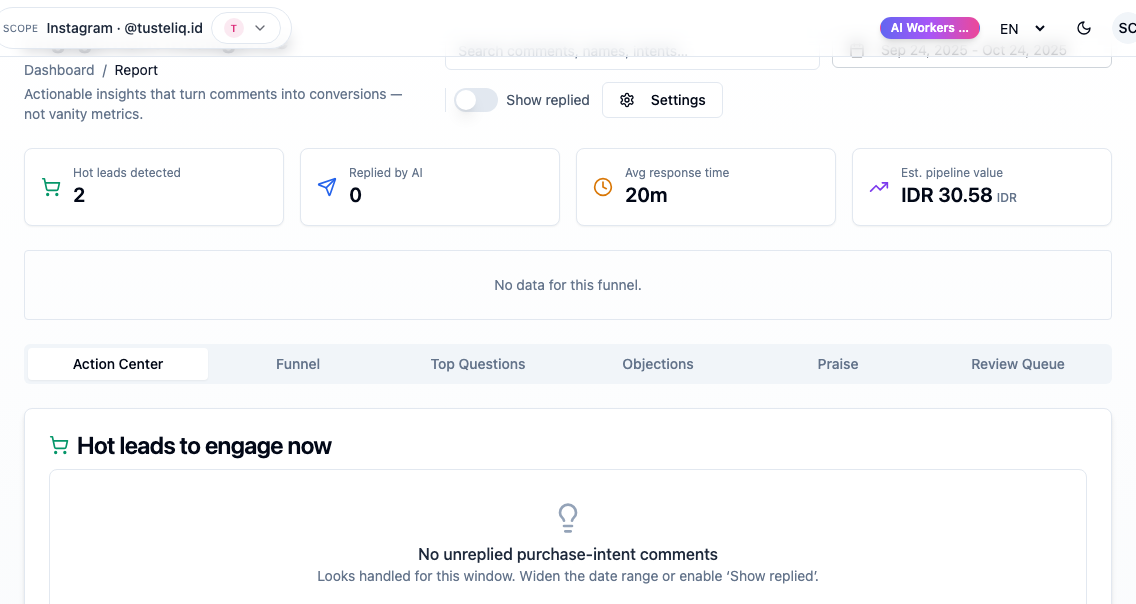Click the trending line icon on Est. pipeline value card
The width and height of the screenshot is (1136, 604).
click(878, 186)
